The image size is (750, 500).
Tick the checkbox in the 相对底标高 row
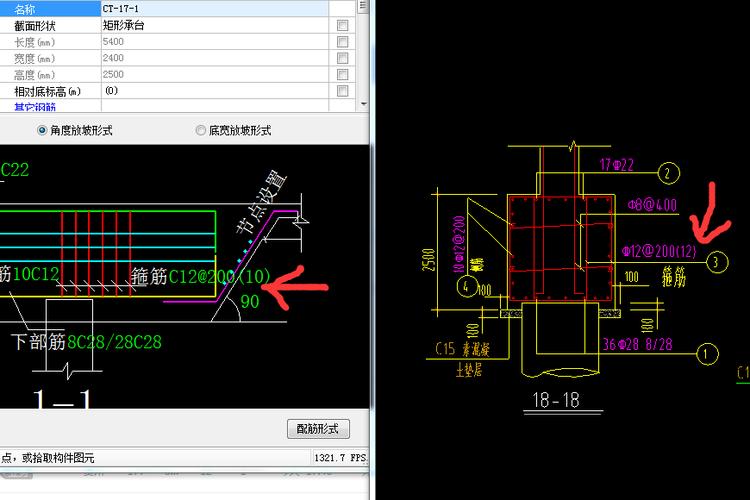(x=343, y=90)
